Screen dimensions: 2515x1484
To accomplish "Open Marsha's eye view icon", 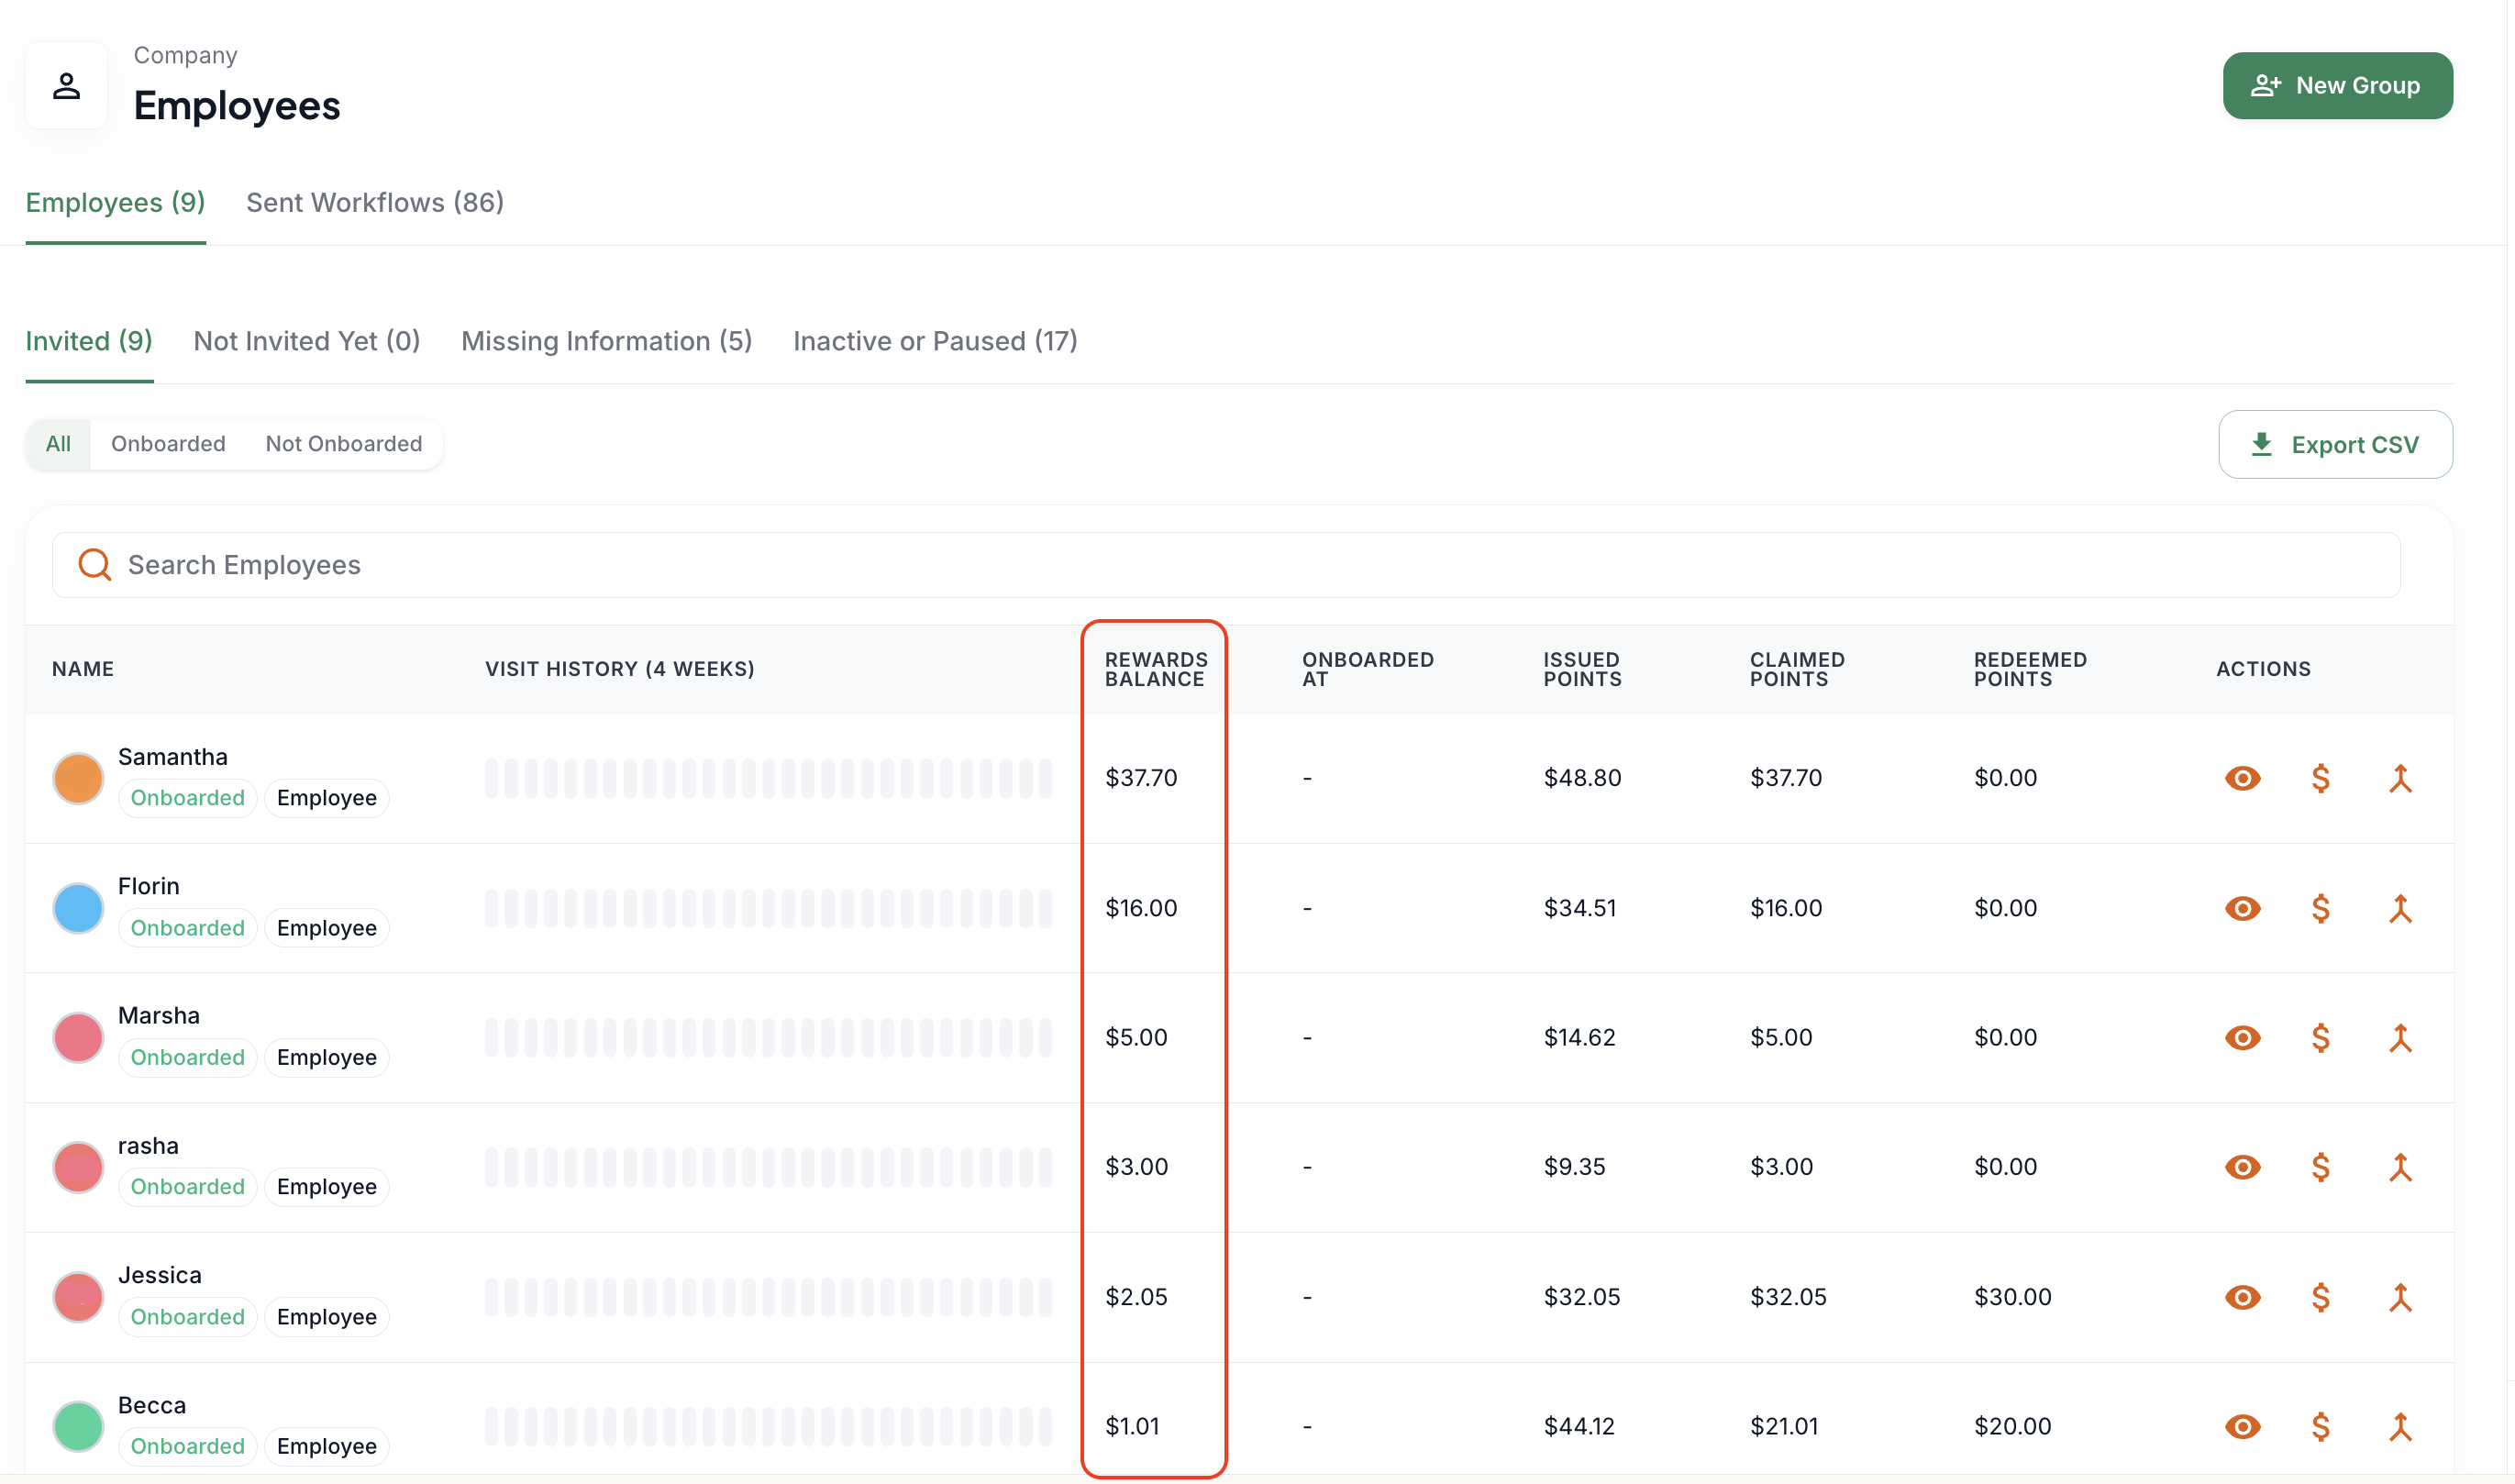I will tap(2242, 1037).
